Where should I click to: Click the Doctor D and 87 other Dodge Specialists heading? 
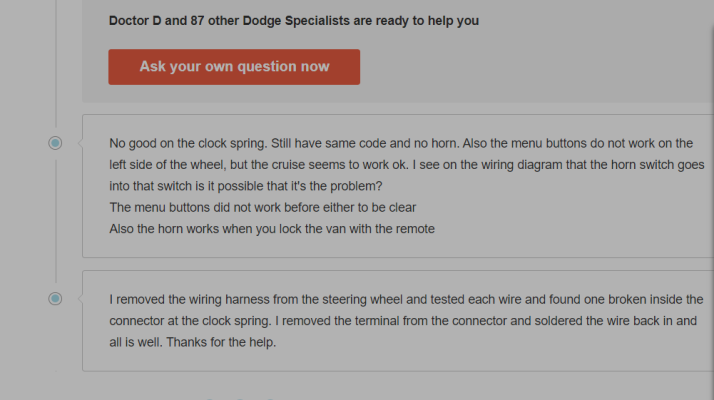point(294,21)
